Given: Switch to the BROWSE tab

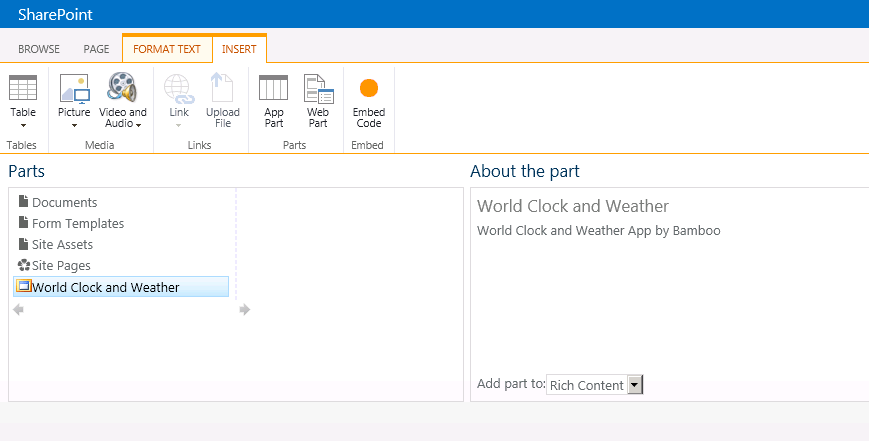Looking at the screenshot, I should click(39, 49).
